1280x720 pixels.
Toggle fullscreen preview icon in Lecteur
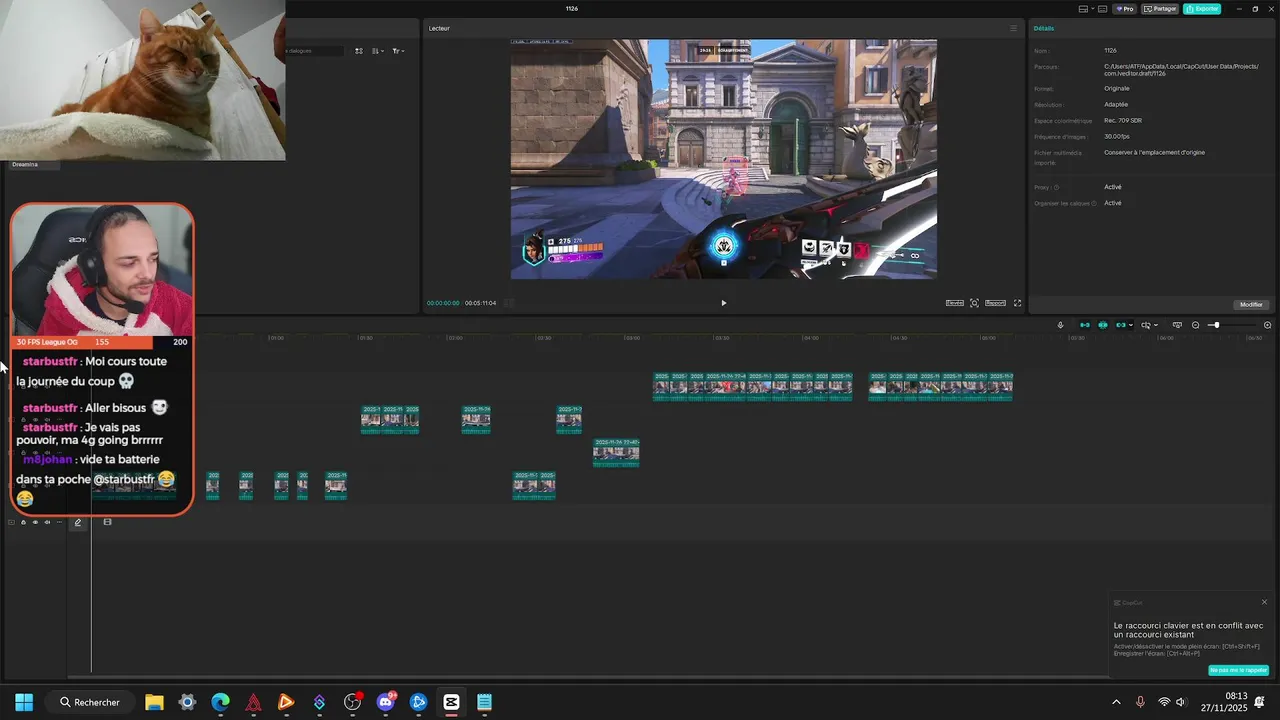1018,303
